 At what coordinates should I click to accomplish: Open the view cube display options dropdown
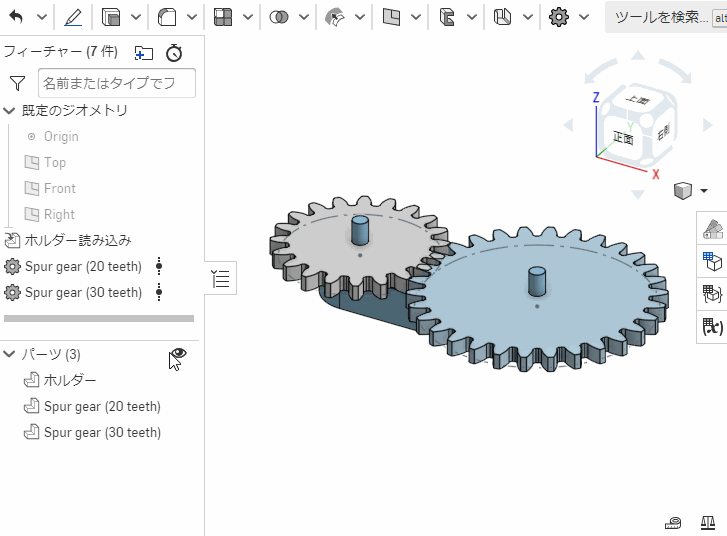(704, 190)
